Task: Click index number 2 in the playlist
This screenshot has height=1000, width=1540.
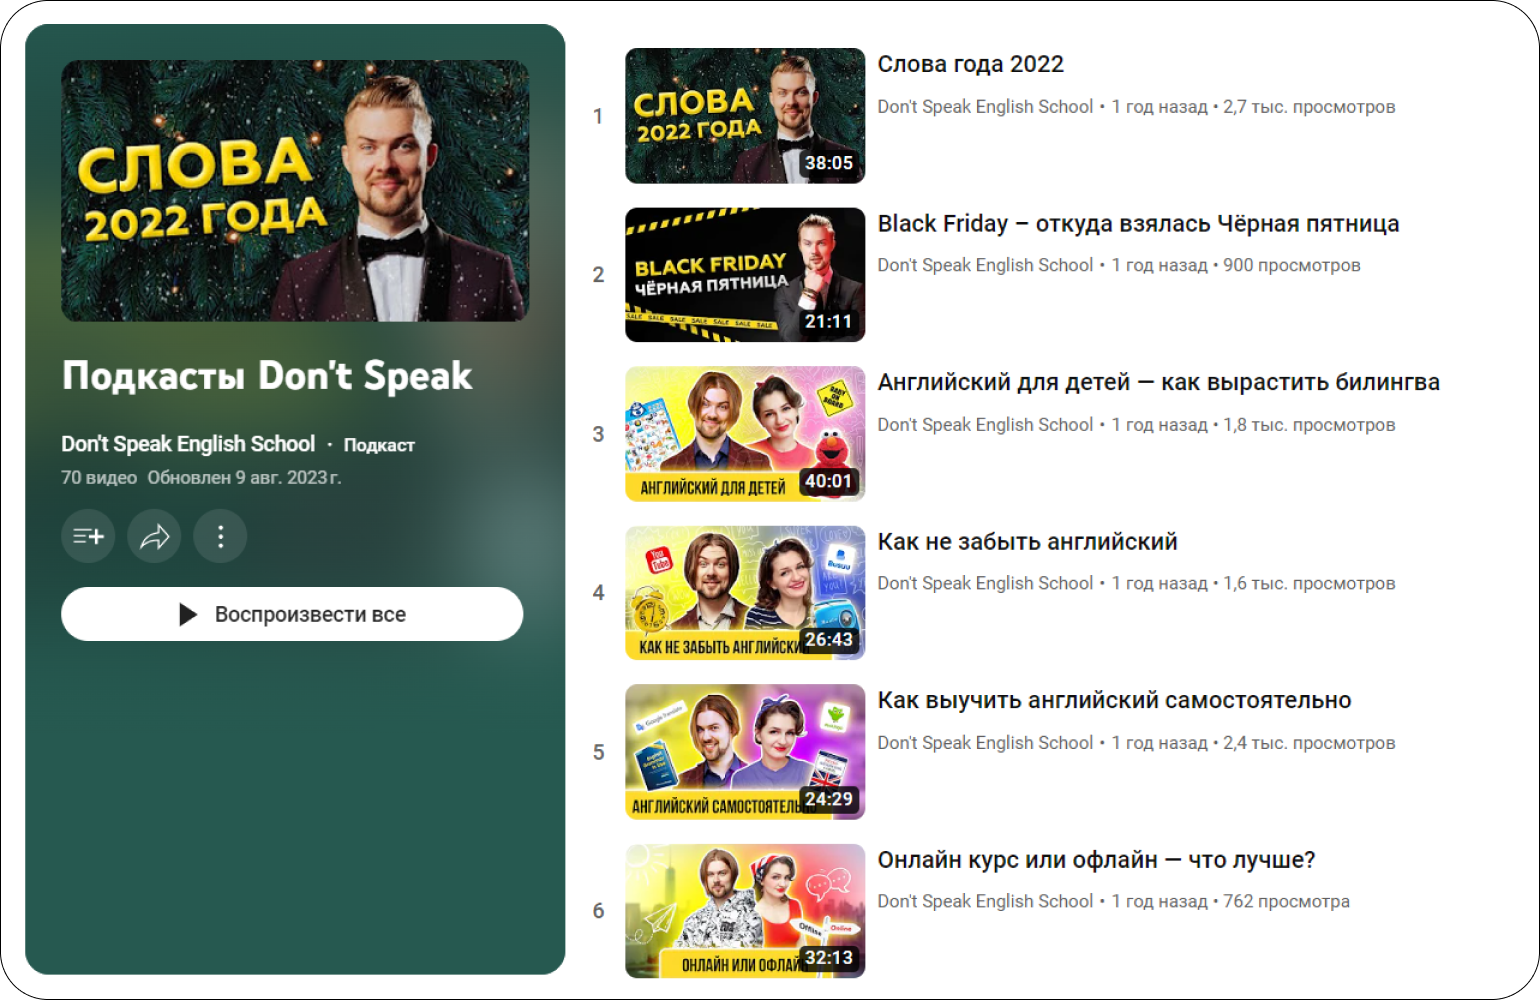Action: (598, 275)
